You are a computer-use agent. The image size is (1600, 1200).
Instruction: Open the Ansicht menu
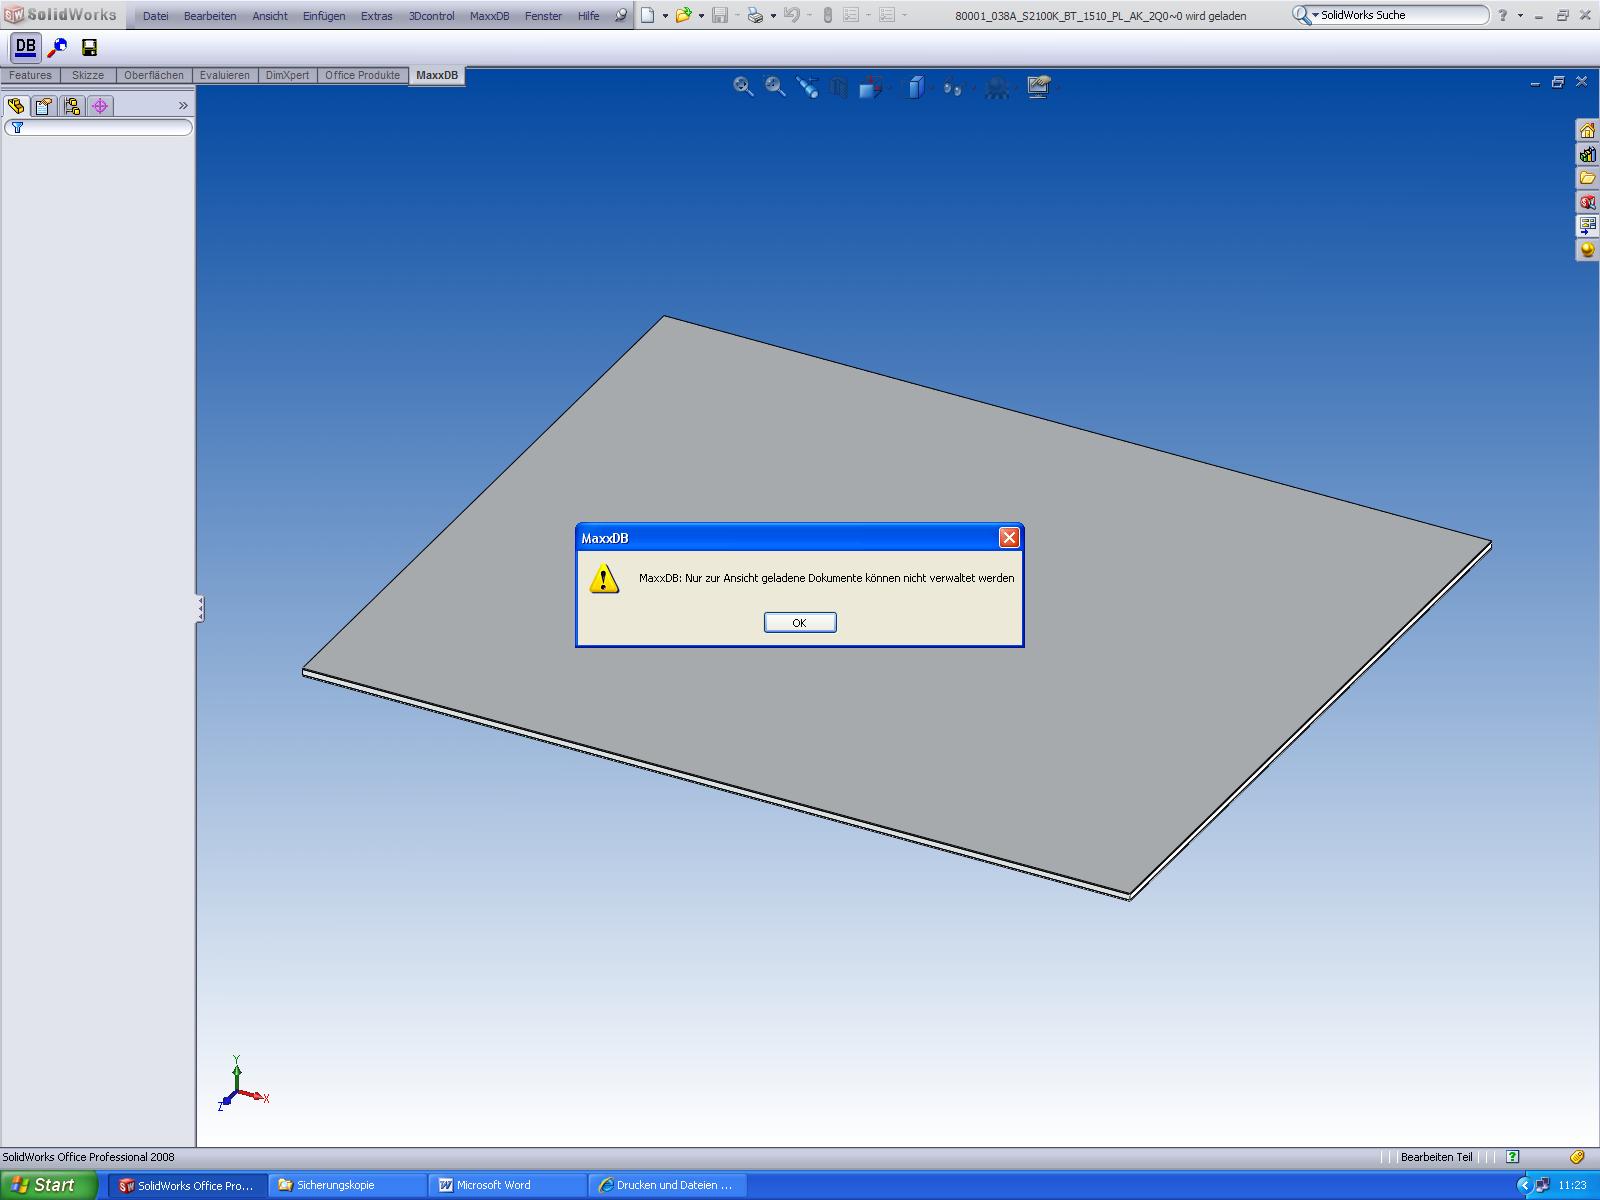pos(270,16)
